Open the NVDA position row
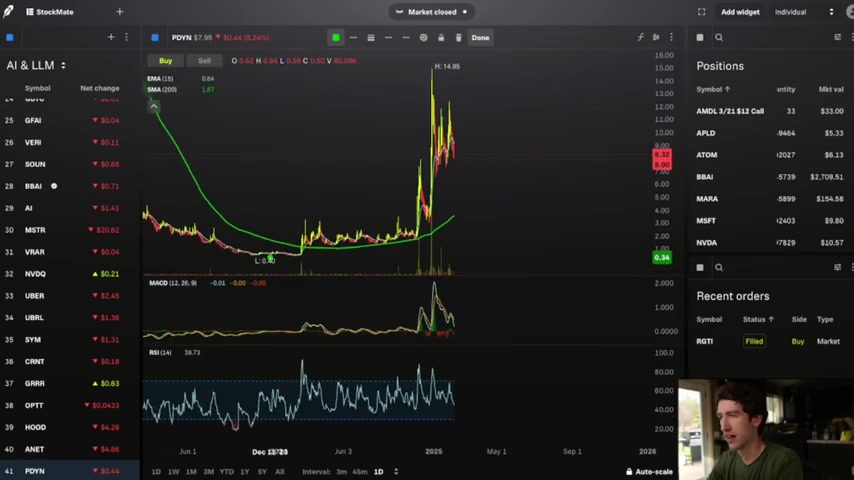The width and height of the screenshot is (854, 480). click(770, 242)
